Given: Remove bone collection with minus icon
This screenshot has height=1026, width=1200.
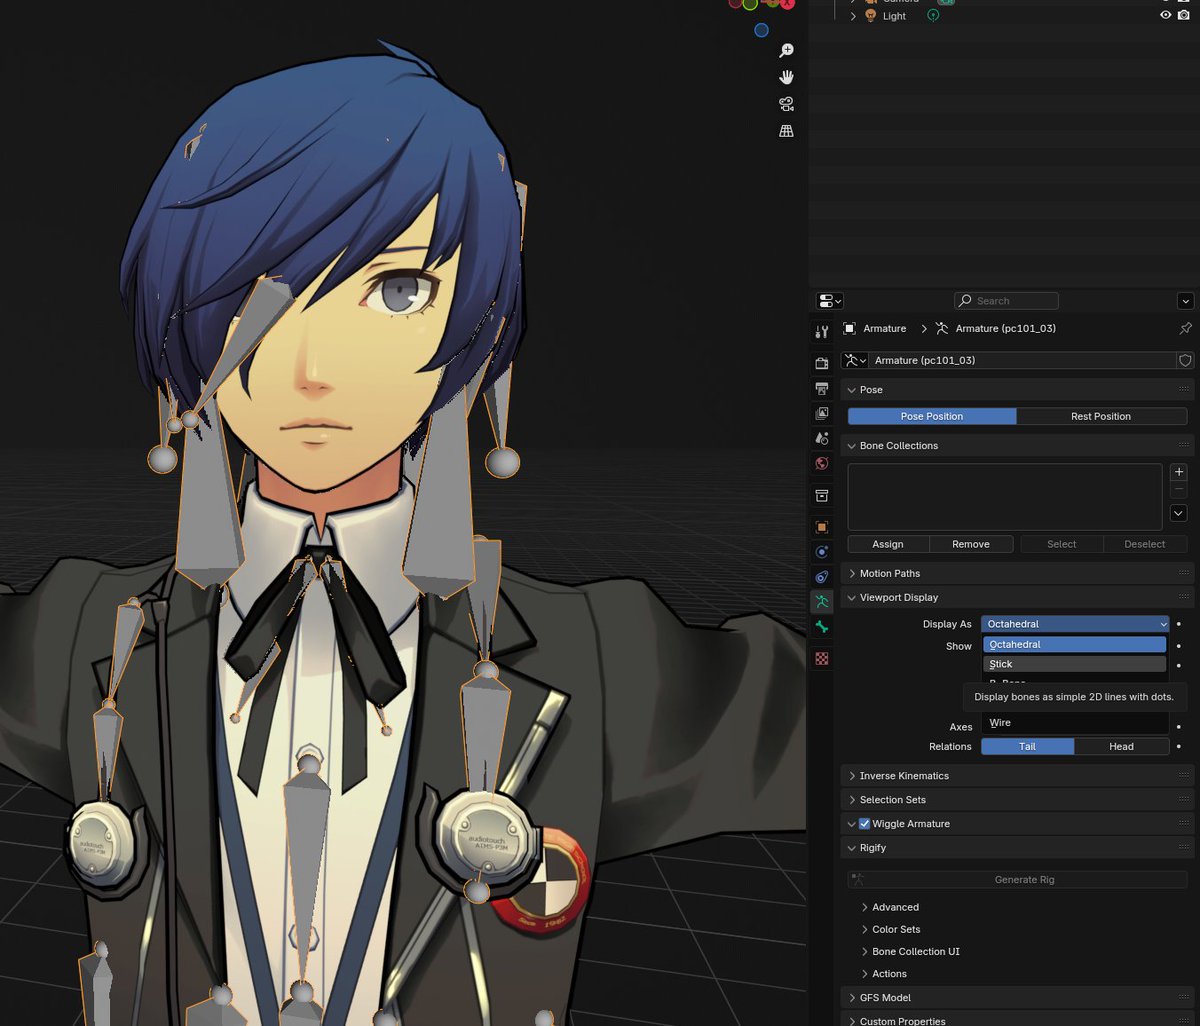Looking at the screenshot, I should coord(1179,491).
